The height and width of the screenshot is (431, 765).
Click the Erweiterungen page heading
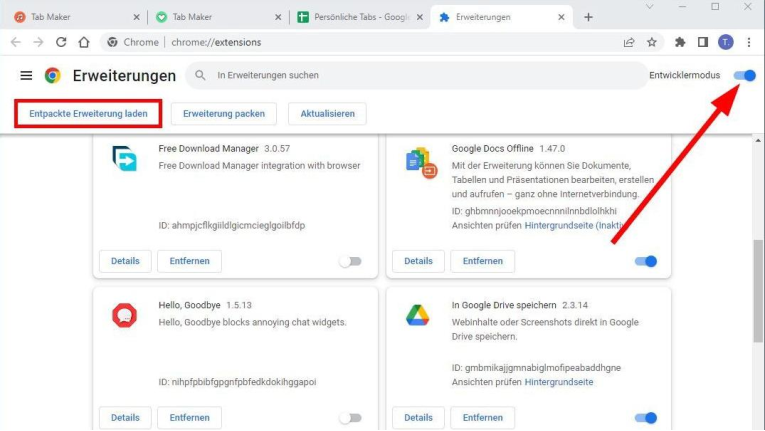pos(124,76)
